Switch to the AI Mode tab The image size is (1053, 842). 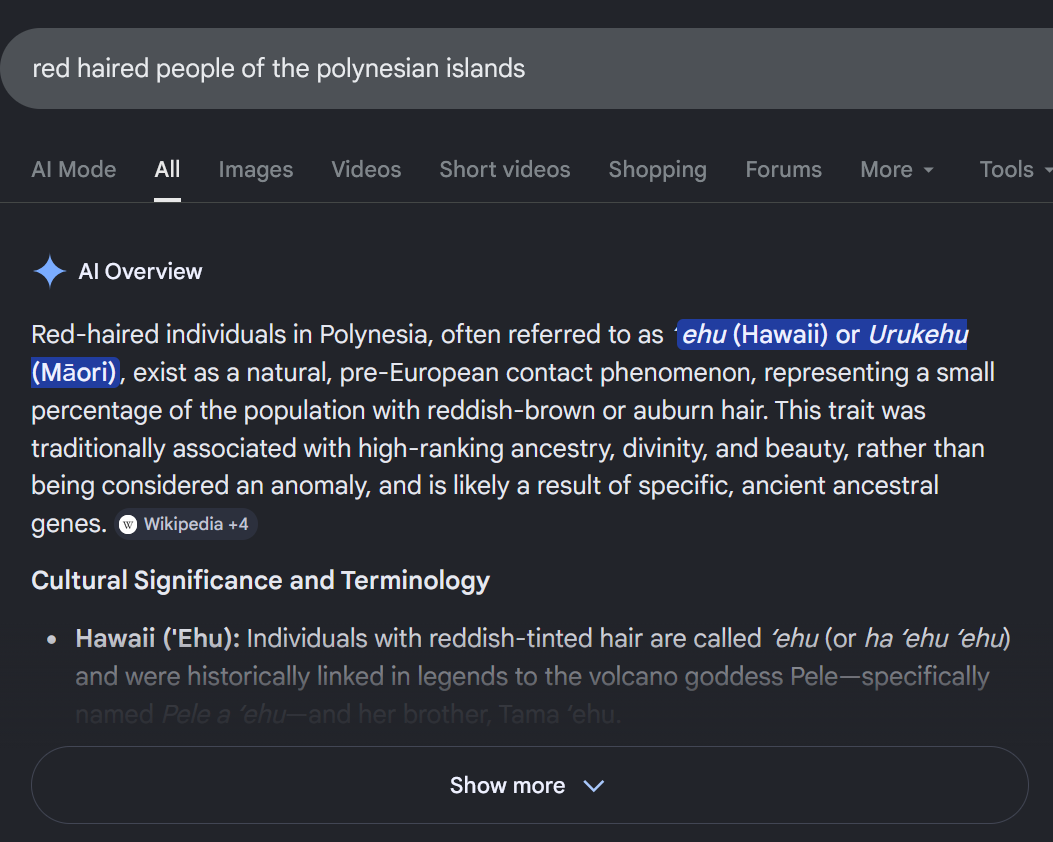click(74, 169)
